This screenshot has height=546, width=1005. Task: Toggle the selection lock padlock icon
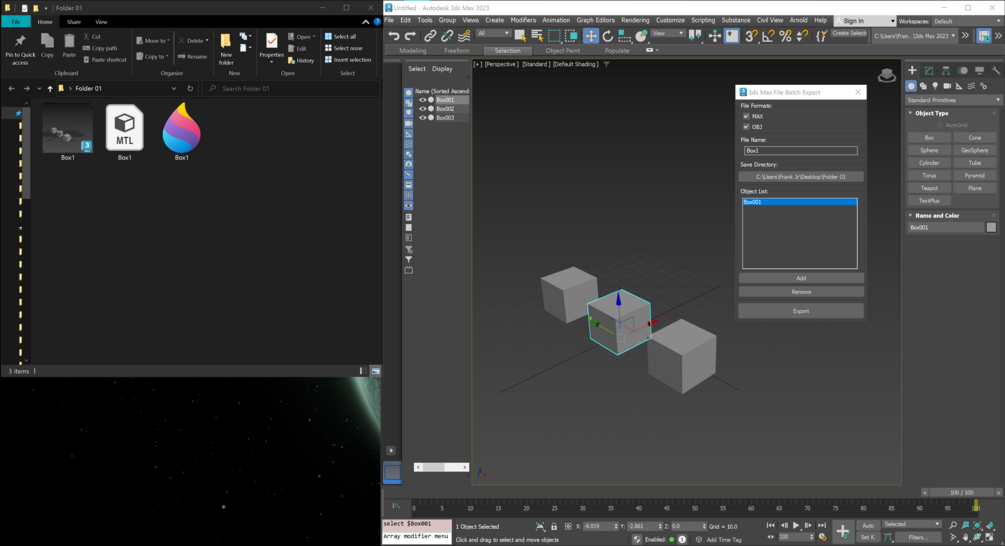(554, 526)
